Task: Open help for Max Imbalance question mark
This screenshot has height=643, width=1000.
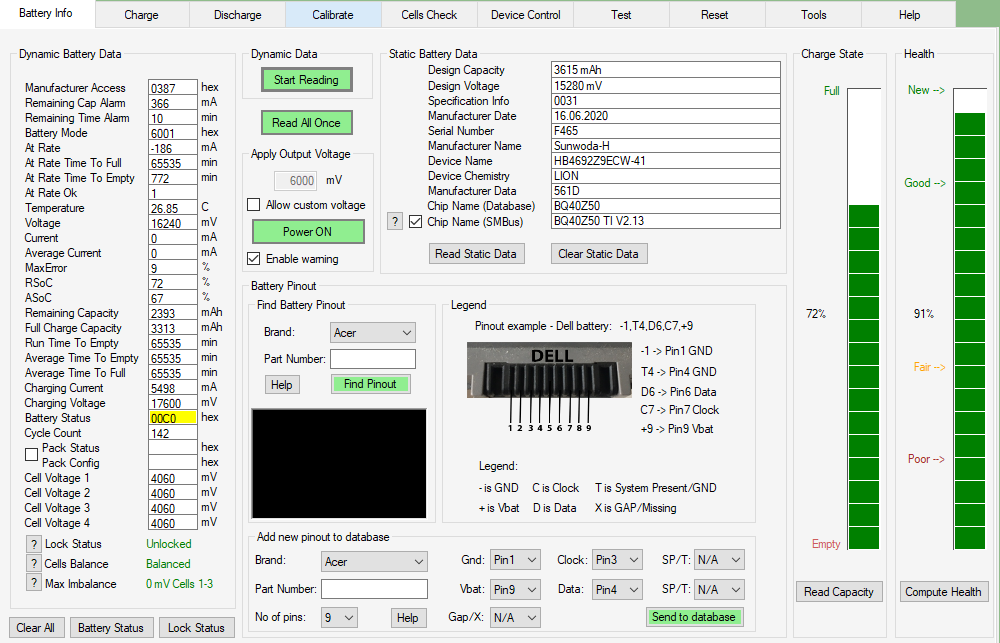Action: 34,584
